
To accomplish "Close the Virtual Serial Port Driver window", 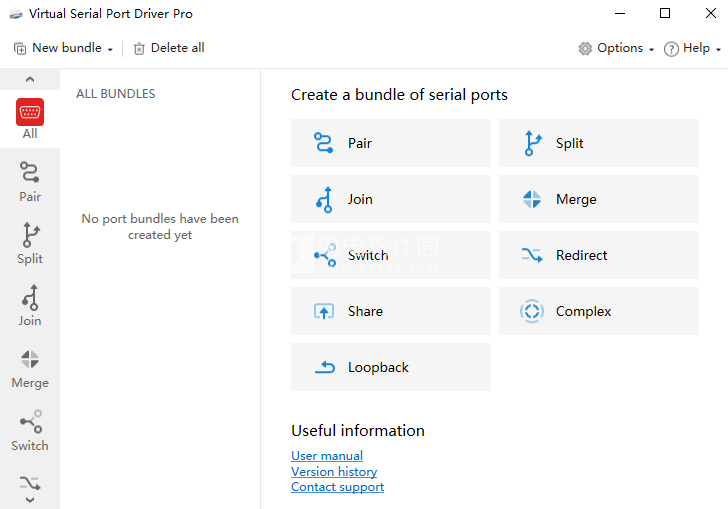I will [710, 13].
